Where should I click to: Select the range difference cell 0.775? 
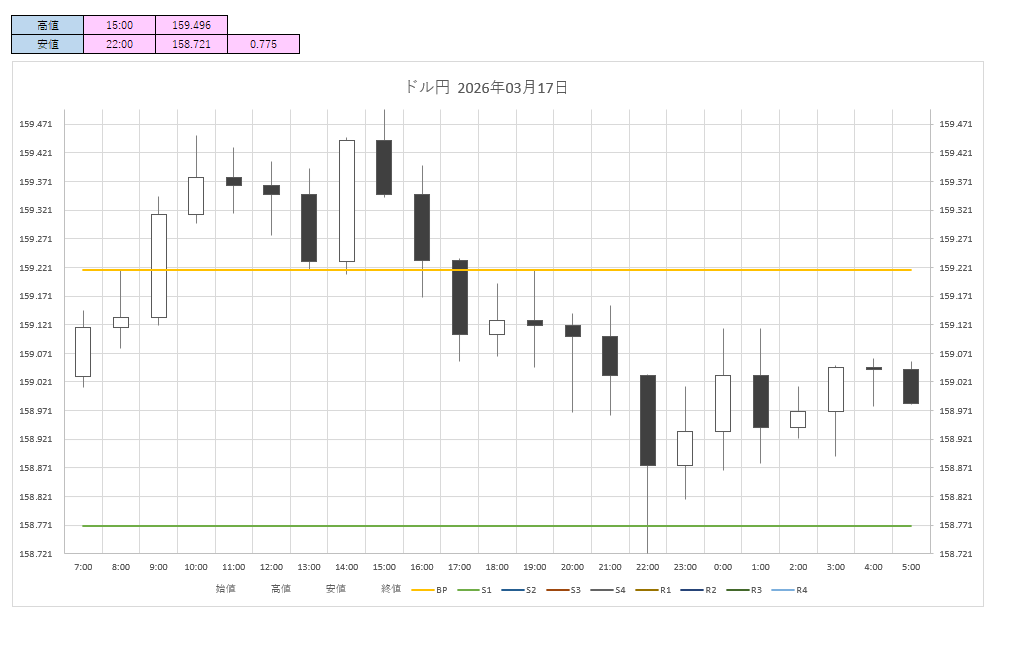coord(263,44)
